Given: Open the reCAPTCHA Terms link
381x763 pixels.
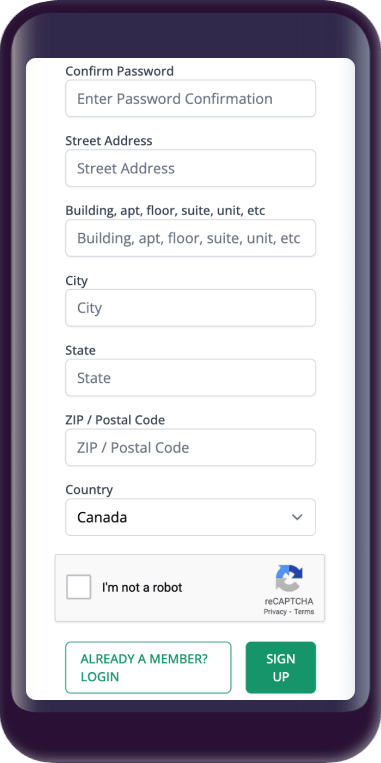Looking at the screenshot, I should (304, 612).
